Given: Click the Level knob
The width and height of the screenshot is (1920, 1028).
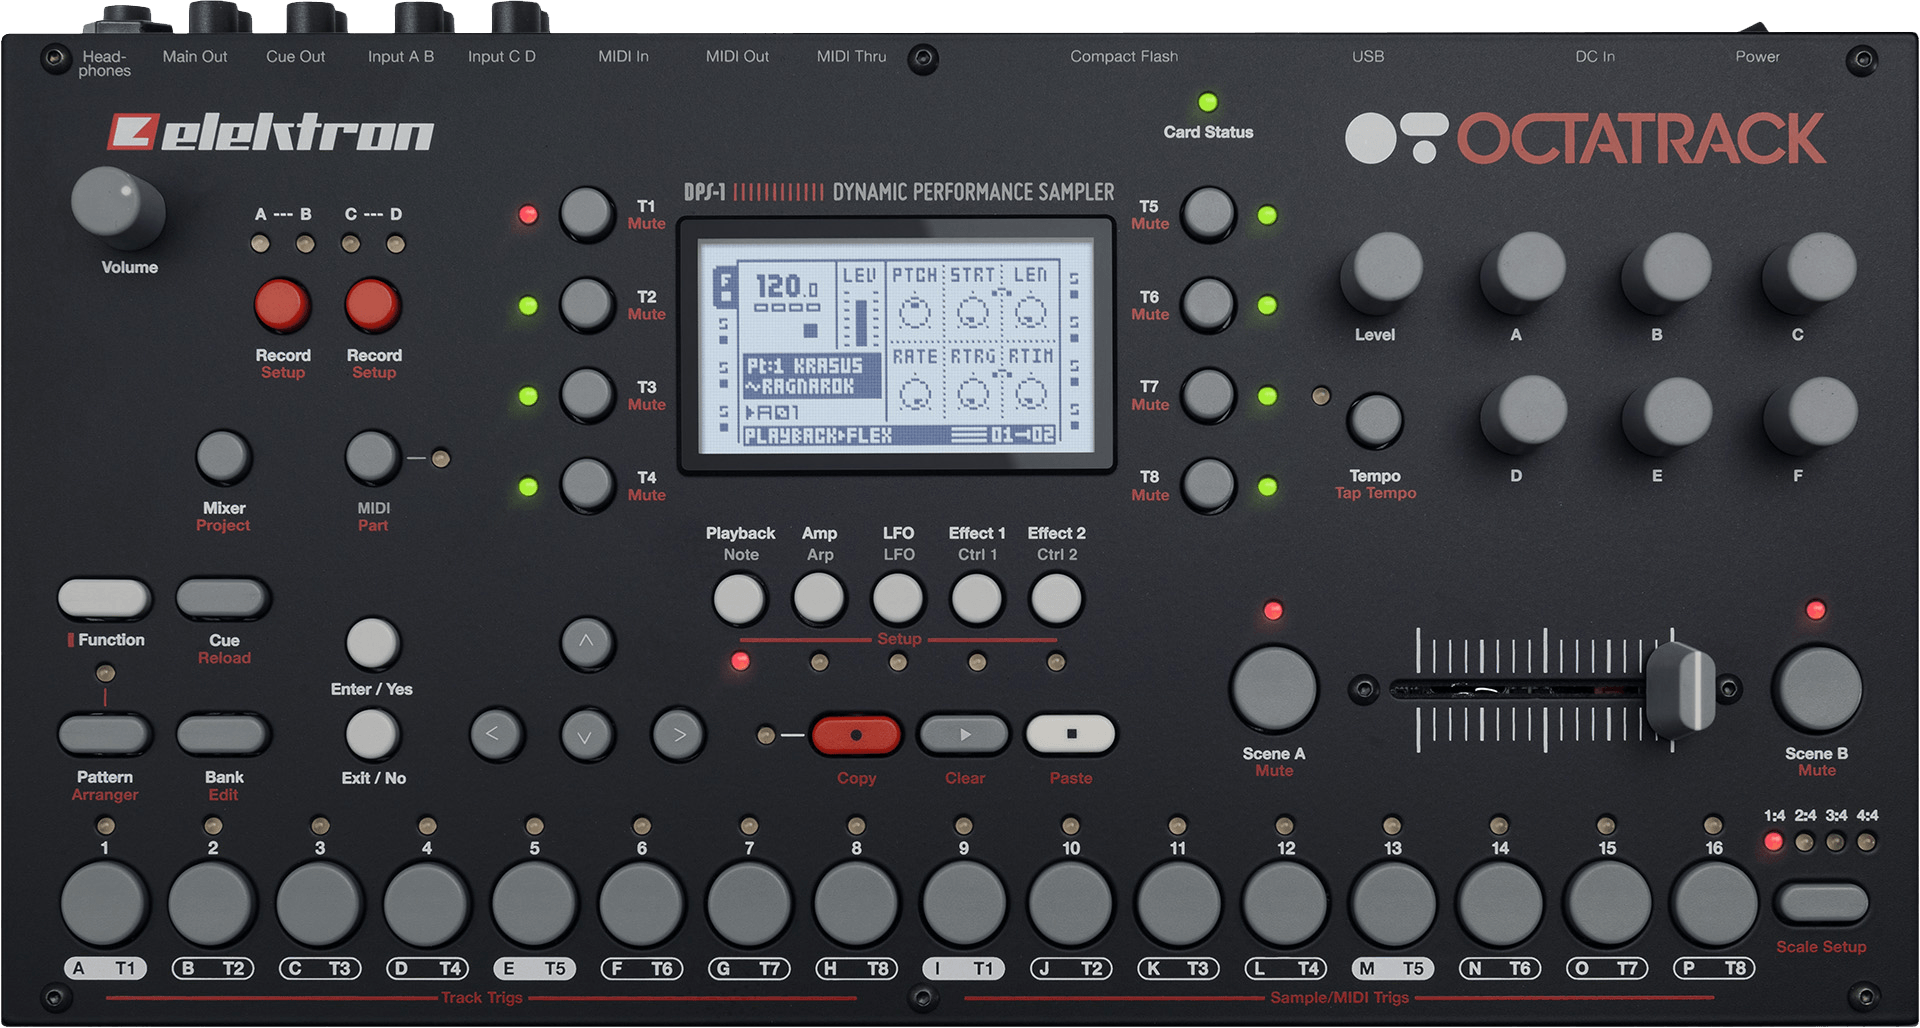Looking at the screenshot, I should (x=1381, y=272).
